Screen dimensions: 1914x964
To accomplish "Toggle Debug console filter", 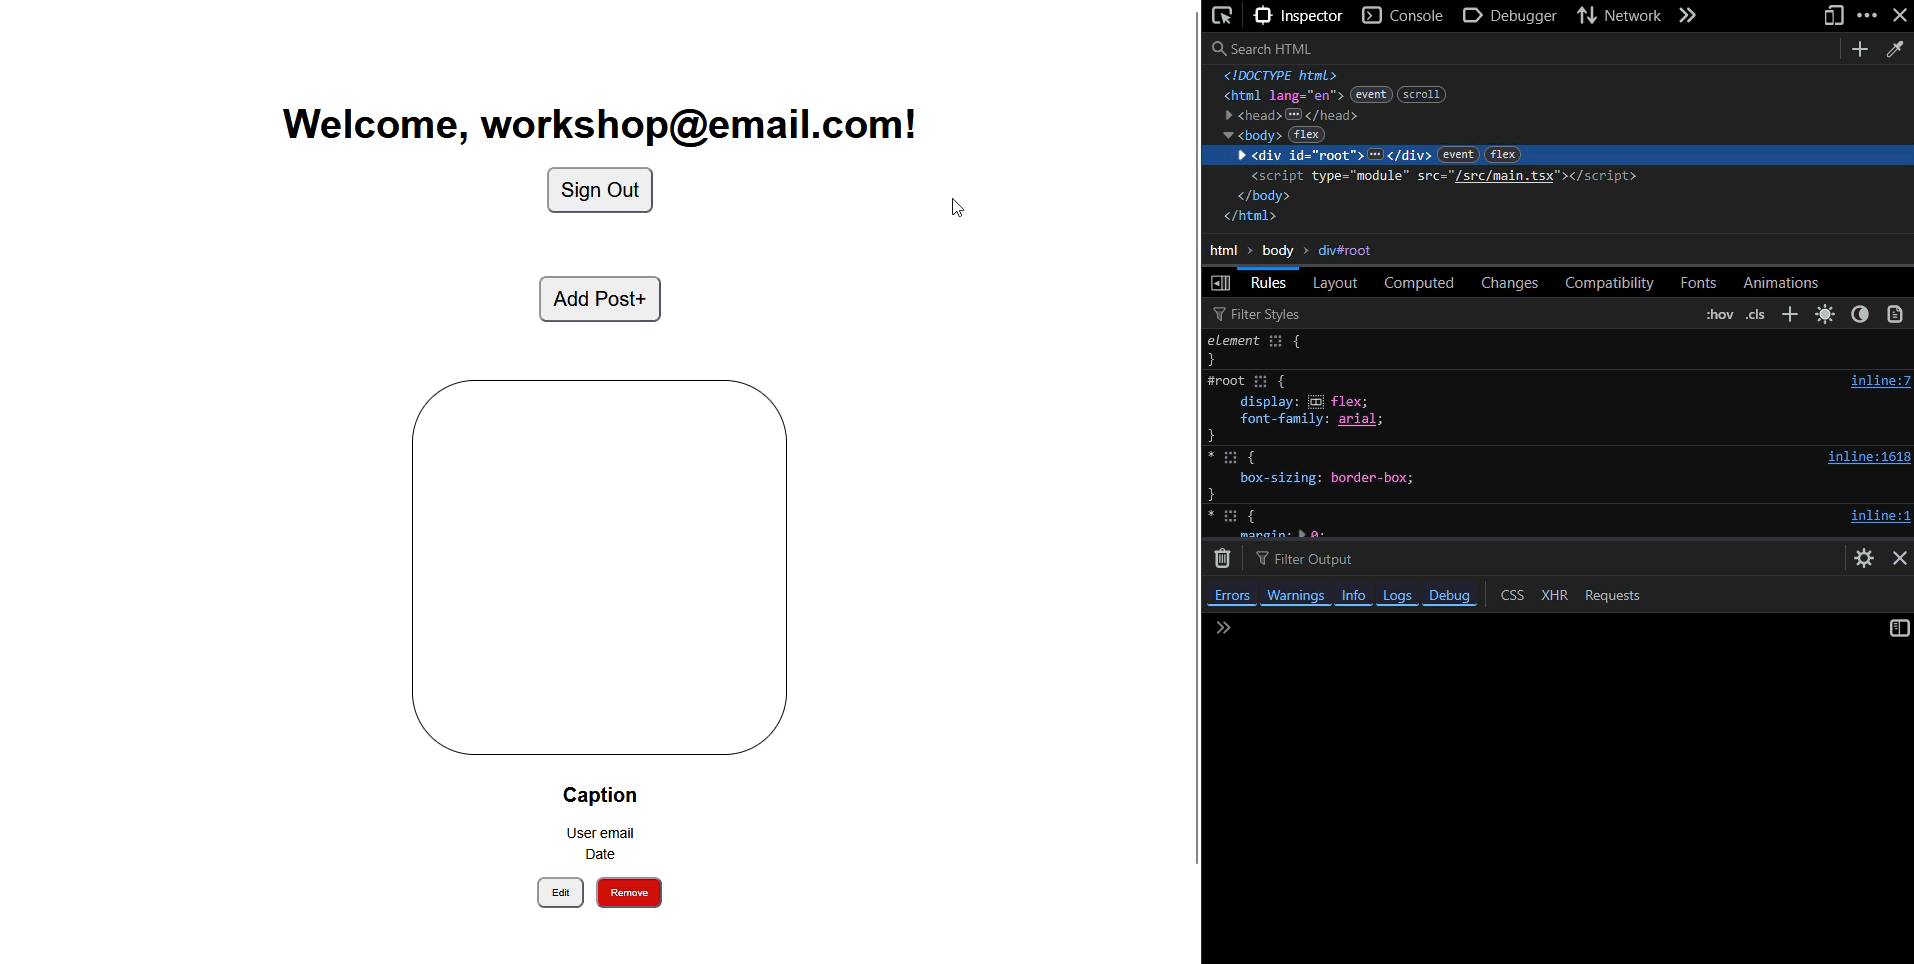I will (1449, 595).
